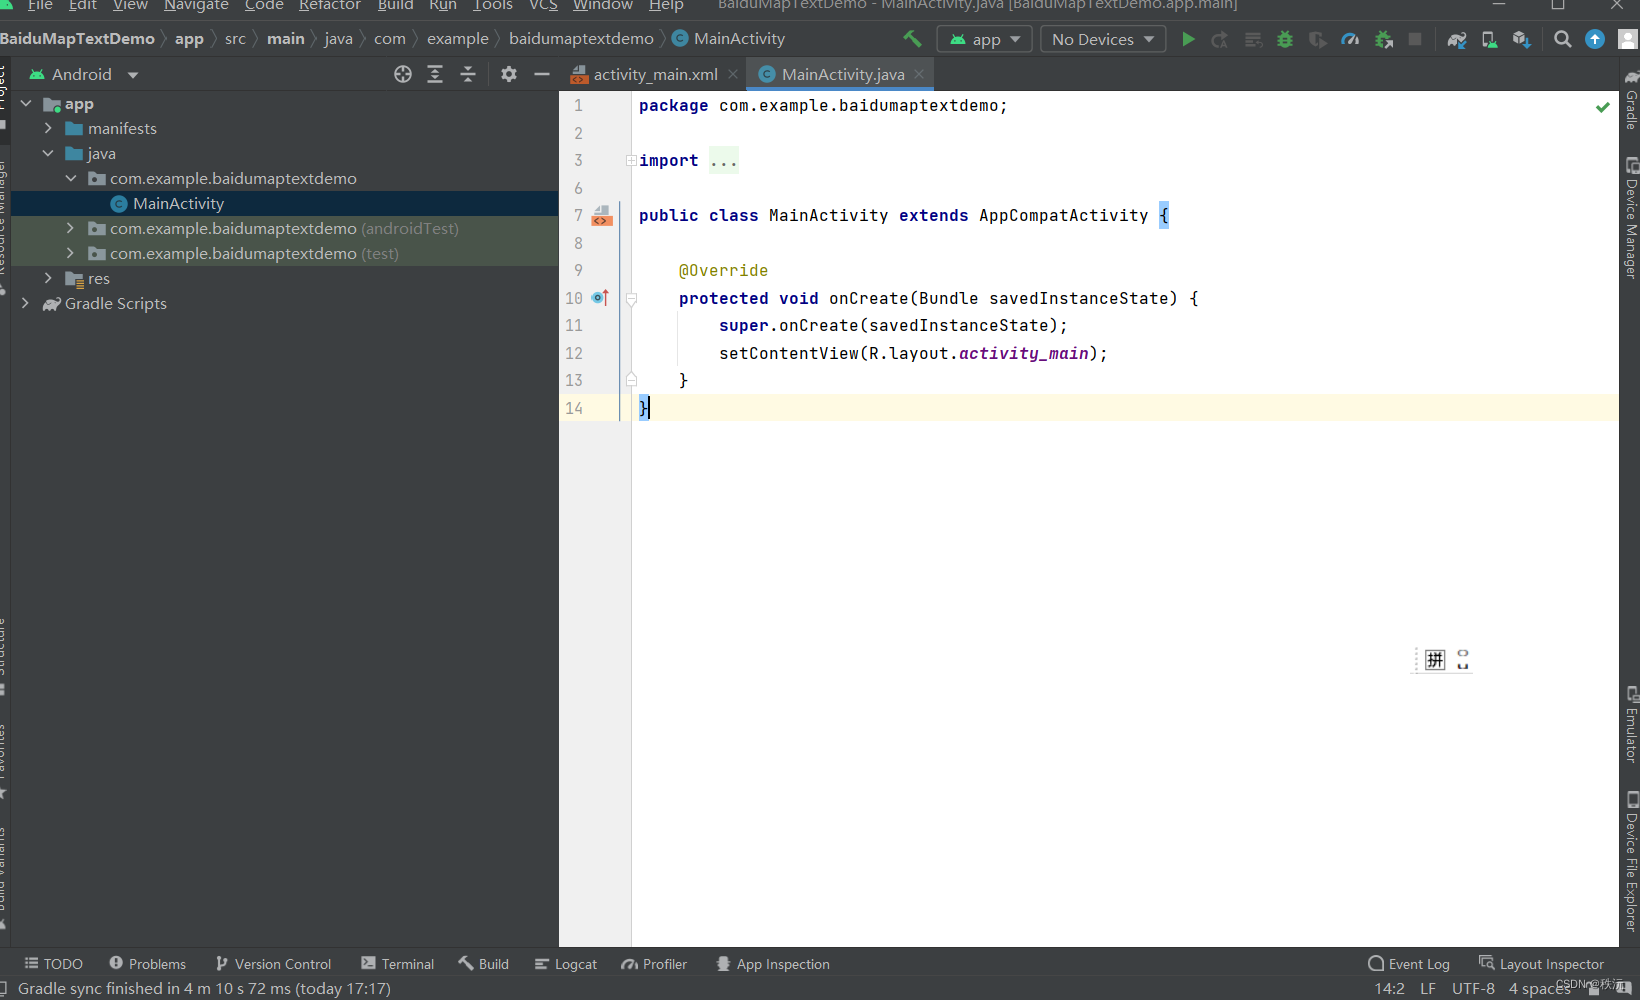Close the MainActivity.java tab
1640x1000 pixels.
919,74
